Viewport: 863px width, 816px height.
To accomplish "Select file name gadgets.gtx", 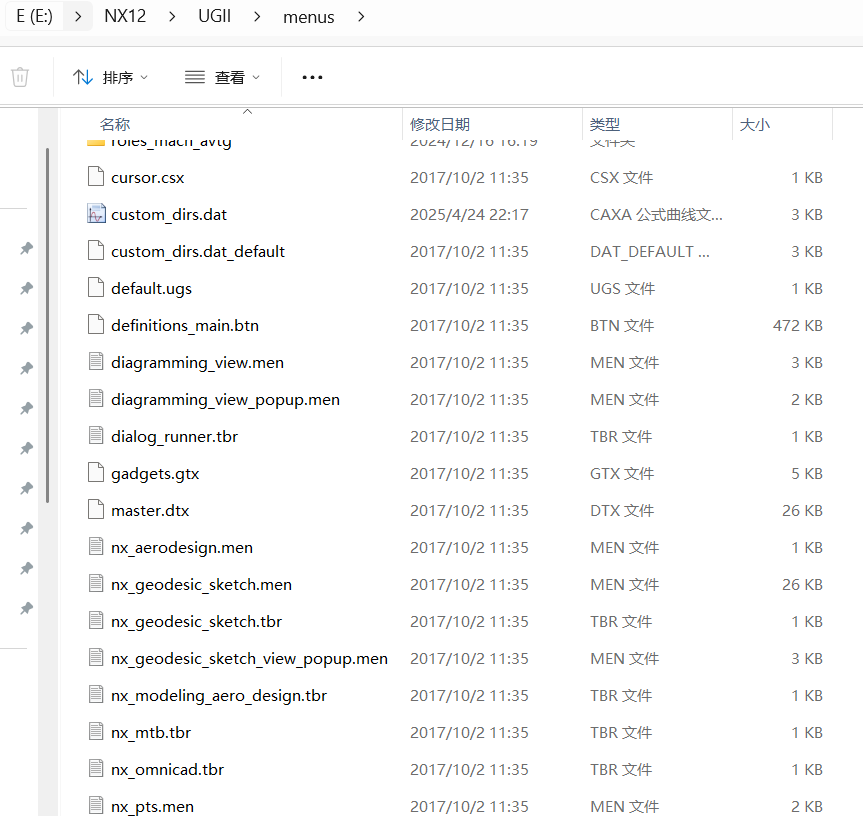I will click(155, 474).
